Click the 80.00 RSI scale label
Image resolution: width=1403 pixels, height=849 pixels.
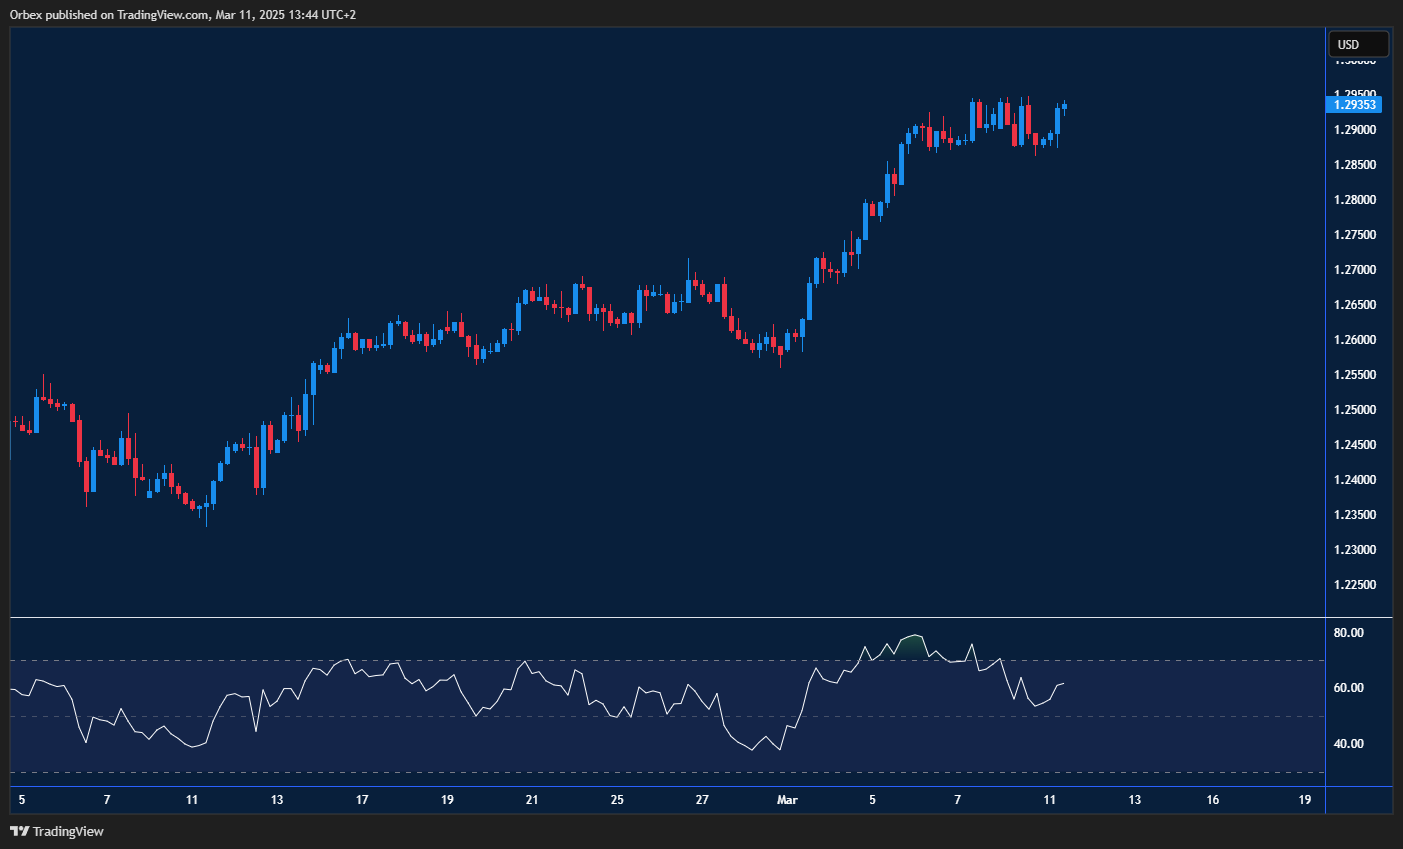coord(1349,632)
